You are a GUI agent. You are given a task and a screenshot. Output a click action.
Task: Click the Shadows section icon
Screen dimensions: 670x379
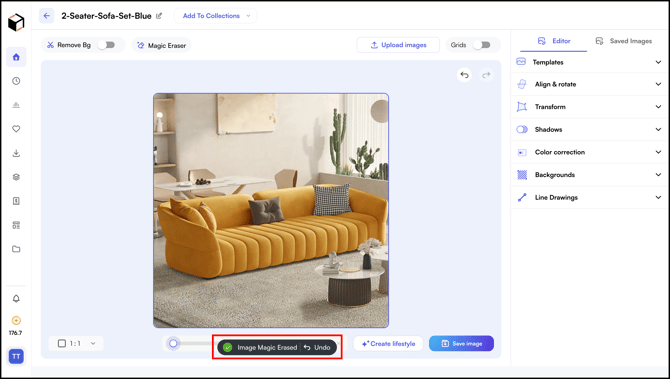coord(522,129)
